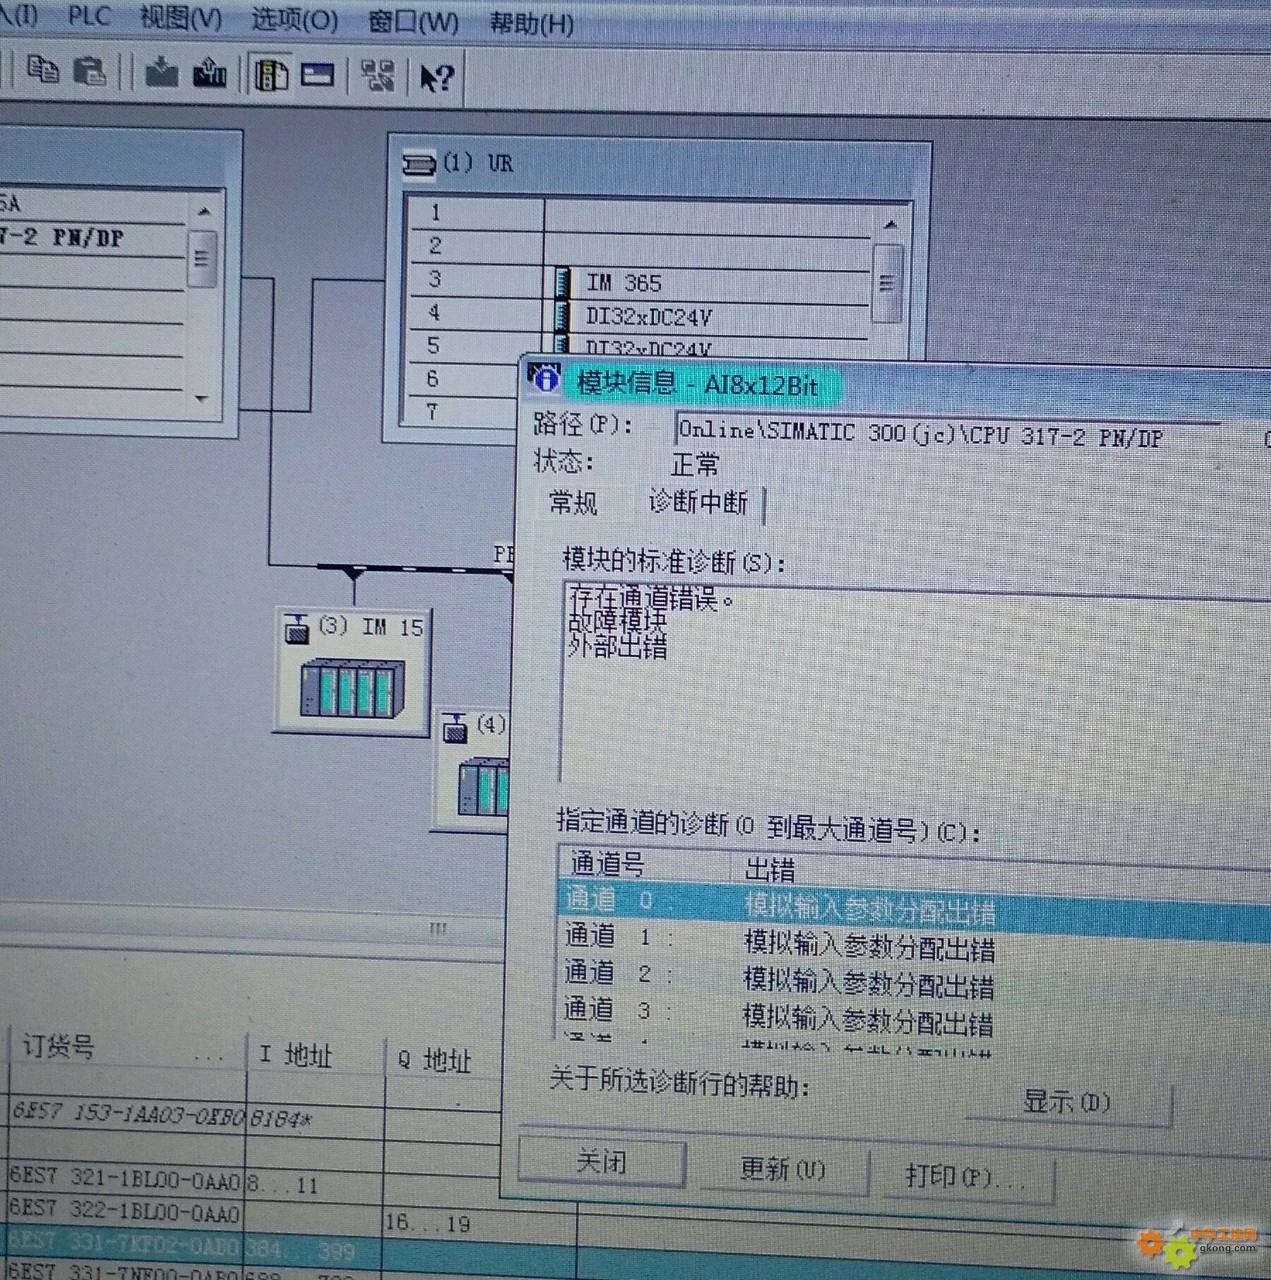The height and width of the screenshot is (1280, 1271).
Task: Select the highlighted 6ES7 331-7KF02-0AB0 row
Action: [126, 1244]
